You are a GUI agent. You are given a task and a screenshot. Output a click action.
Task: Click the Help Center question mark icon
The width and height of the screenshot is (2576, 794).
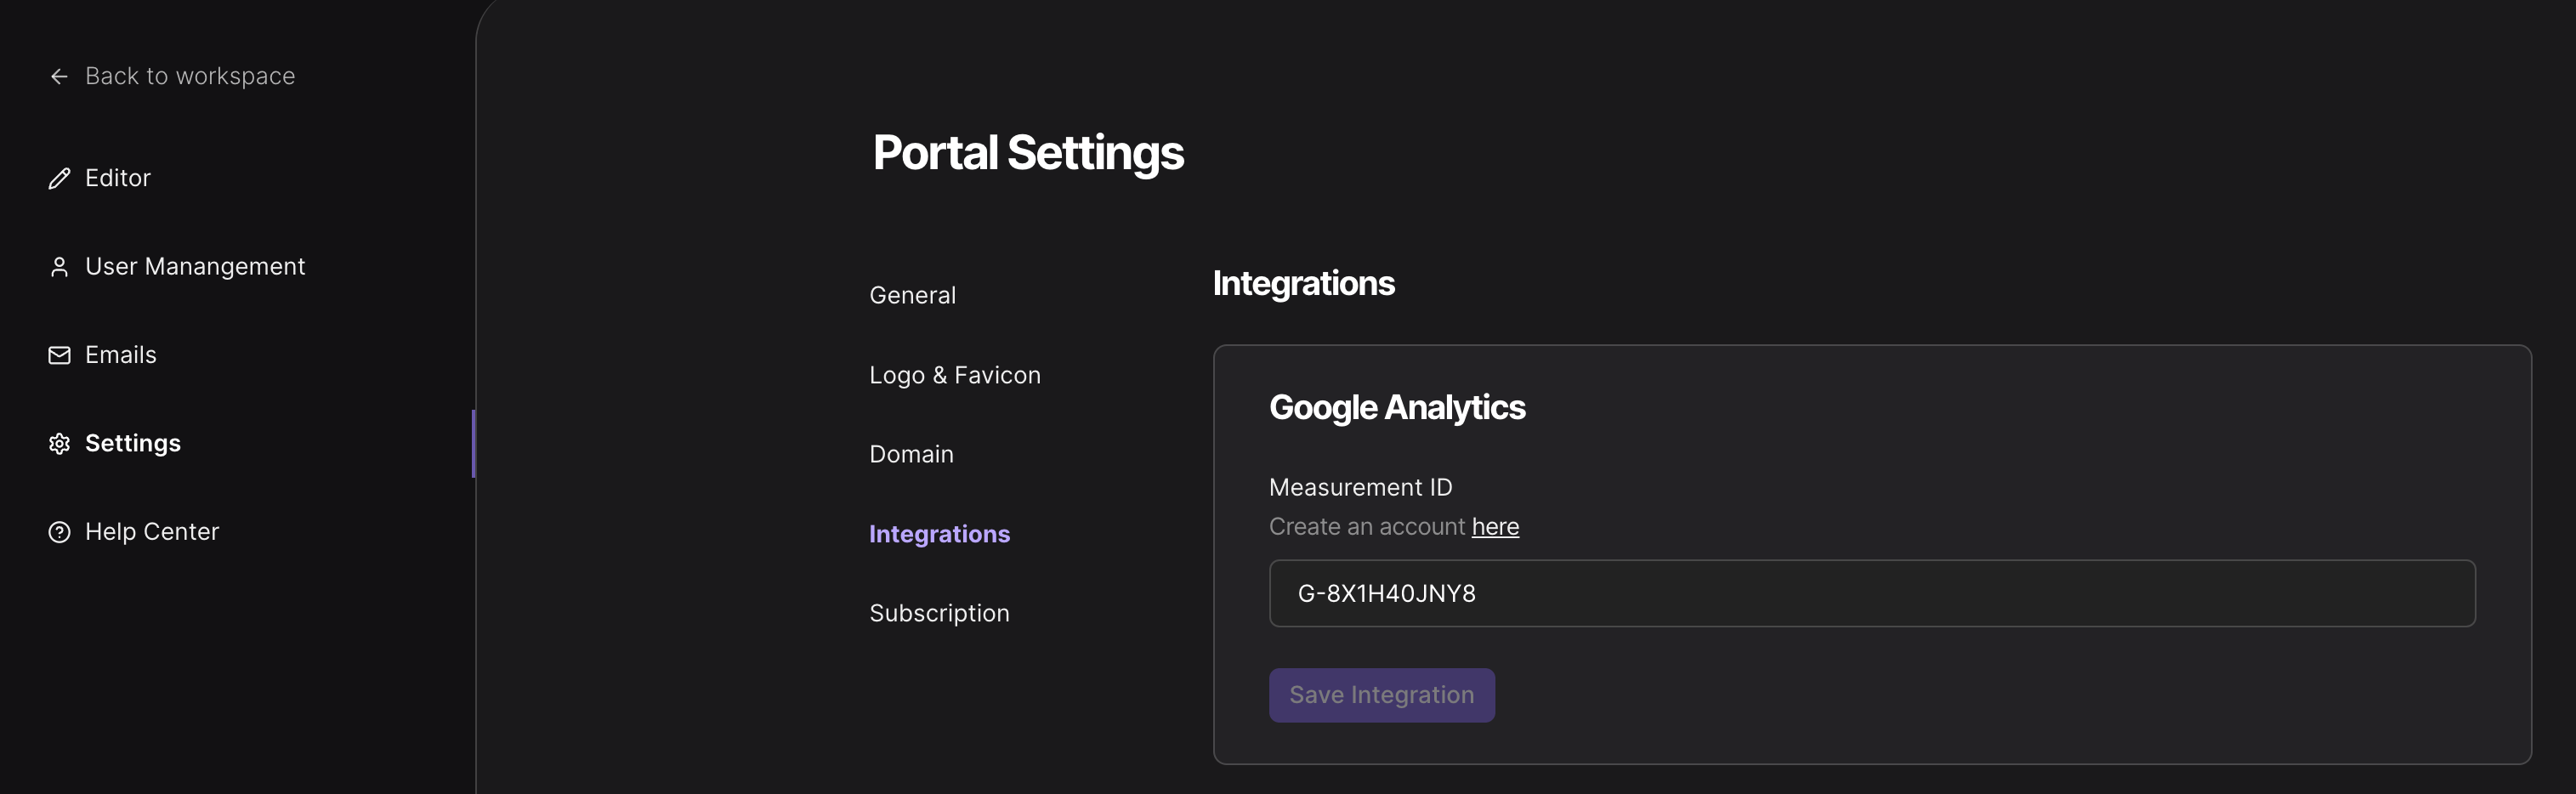click(x=59, y=532)
